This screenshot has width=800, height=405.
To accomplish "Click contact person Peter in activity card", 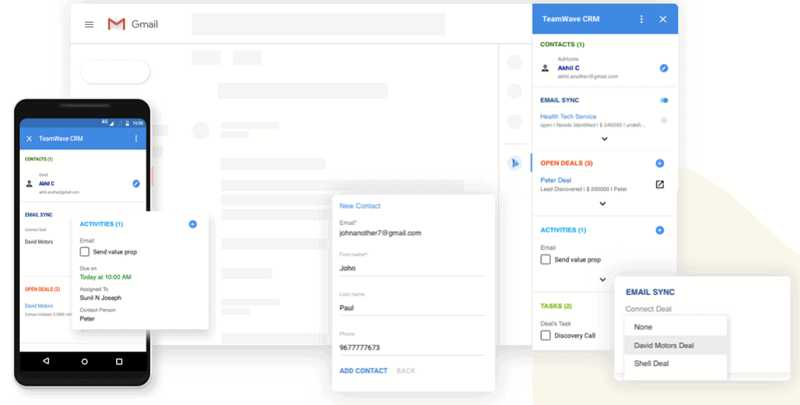I will [x=87, y=319].
